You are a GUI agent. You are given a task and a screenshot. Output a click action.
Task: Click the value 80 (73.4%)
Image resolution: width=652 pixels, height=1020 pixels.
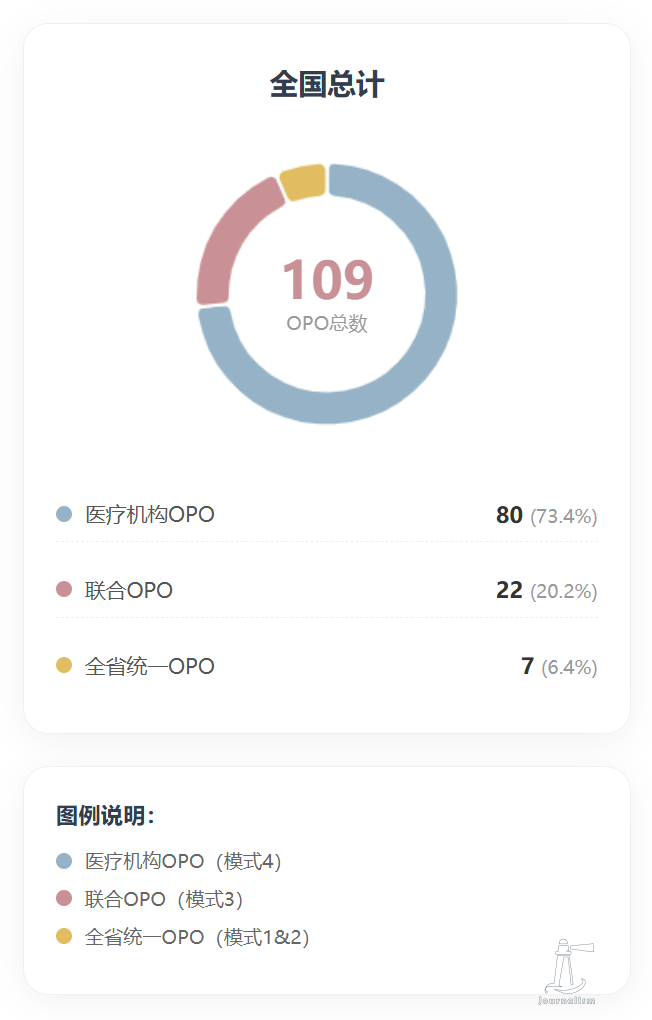tap(546, 516)
